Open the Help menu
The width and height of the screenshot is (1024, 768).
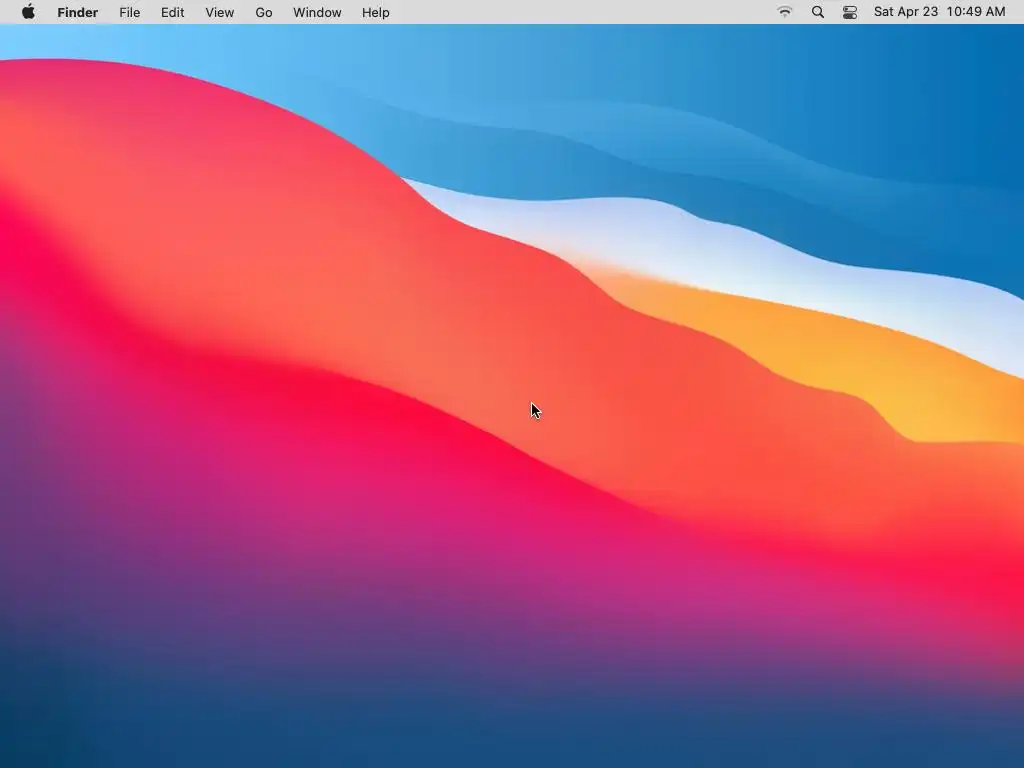tap(376, 12)
